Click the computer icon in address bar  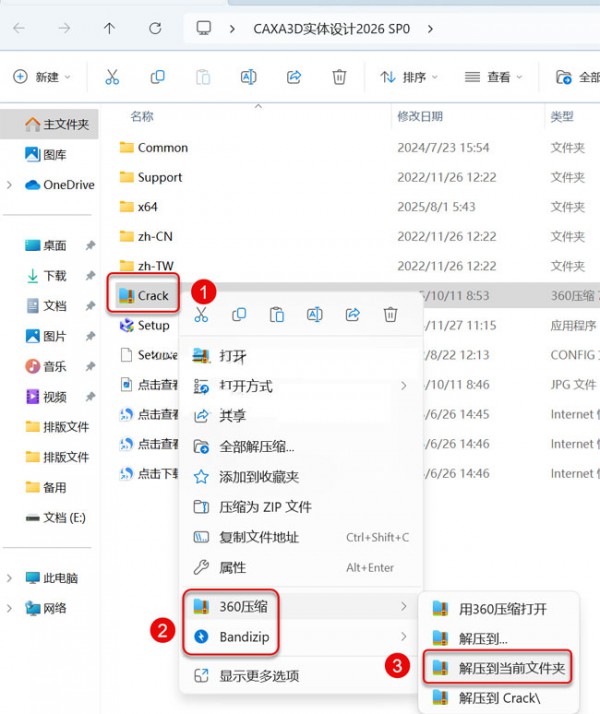tap(203, 28)
